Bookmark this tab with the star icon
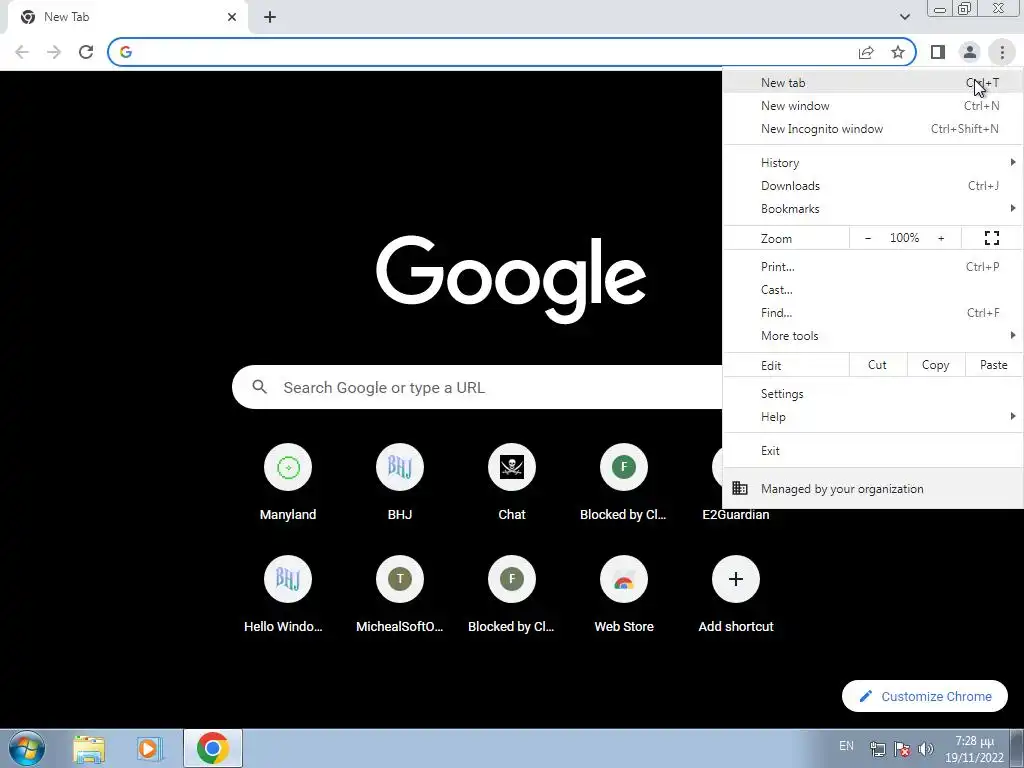 898,52
